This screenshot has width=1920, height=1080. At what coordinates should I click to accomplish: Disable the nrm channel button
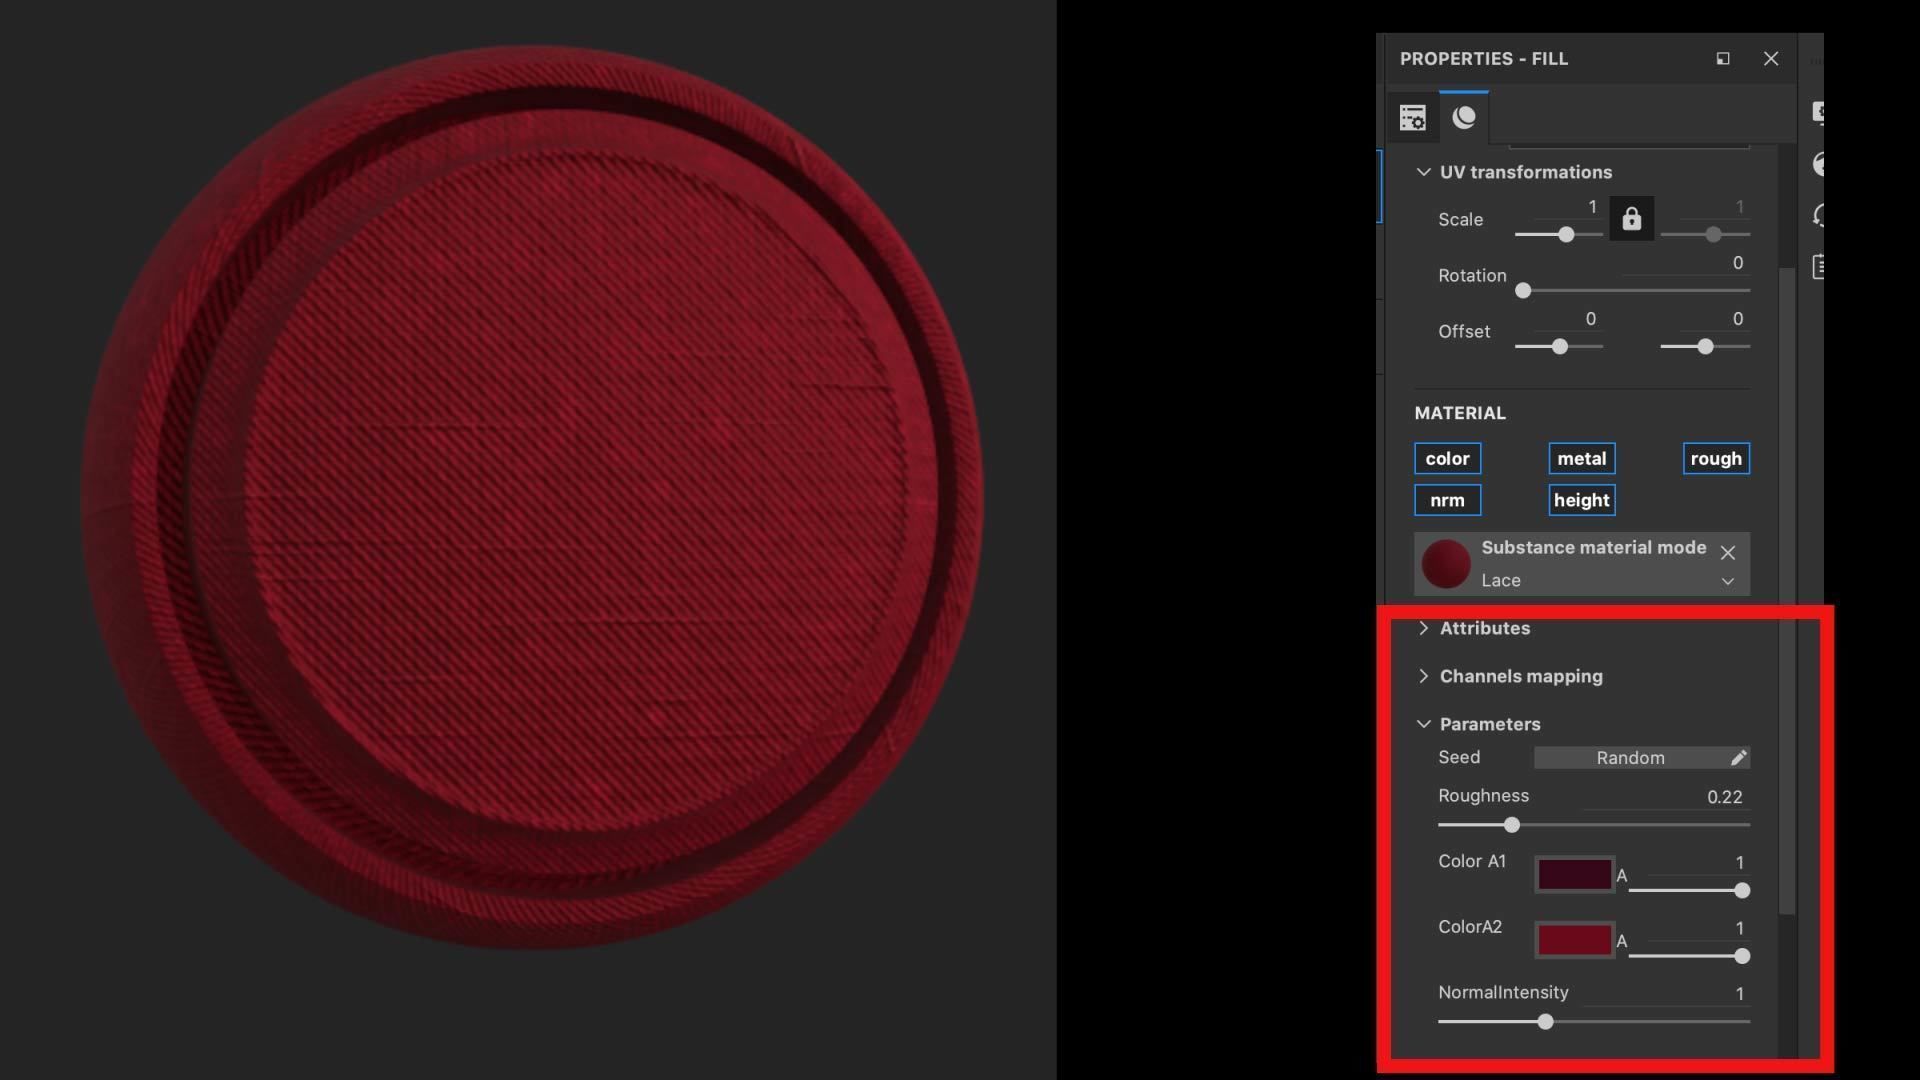click(x=1447, y=500)
